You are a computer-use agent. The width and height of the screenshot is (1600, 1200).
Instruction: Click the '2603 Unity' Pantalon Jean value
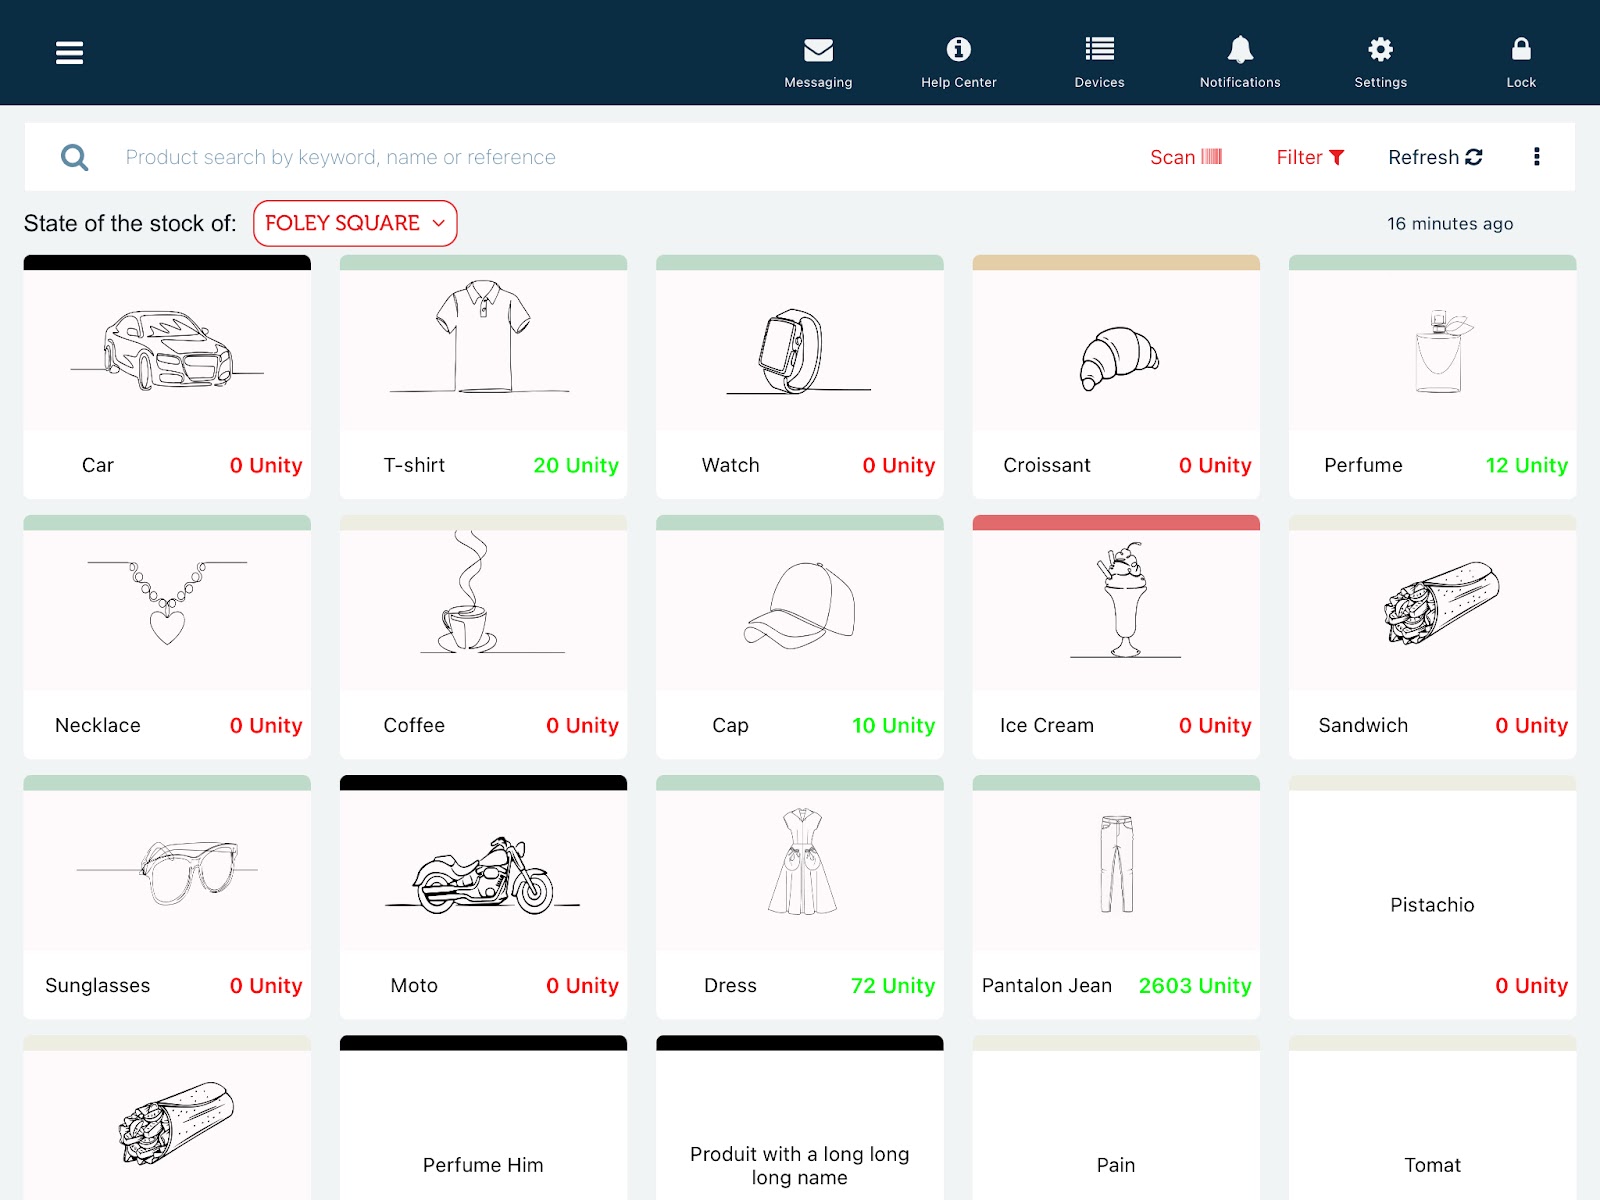pos(1195,985)
